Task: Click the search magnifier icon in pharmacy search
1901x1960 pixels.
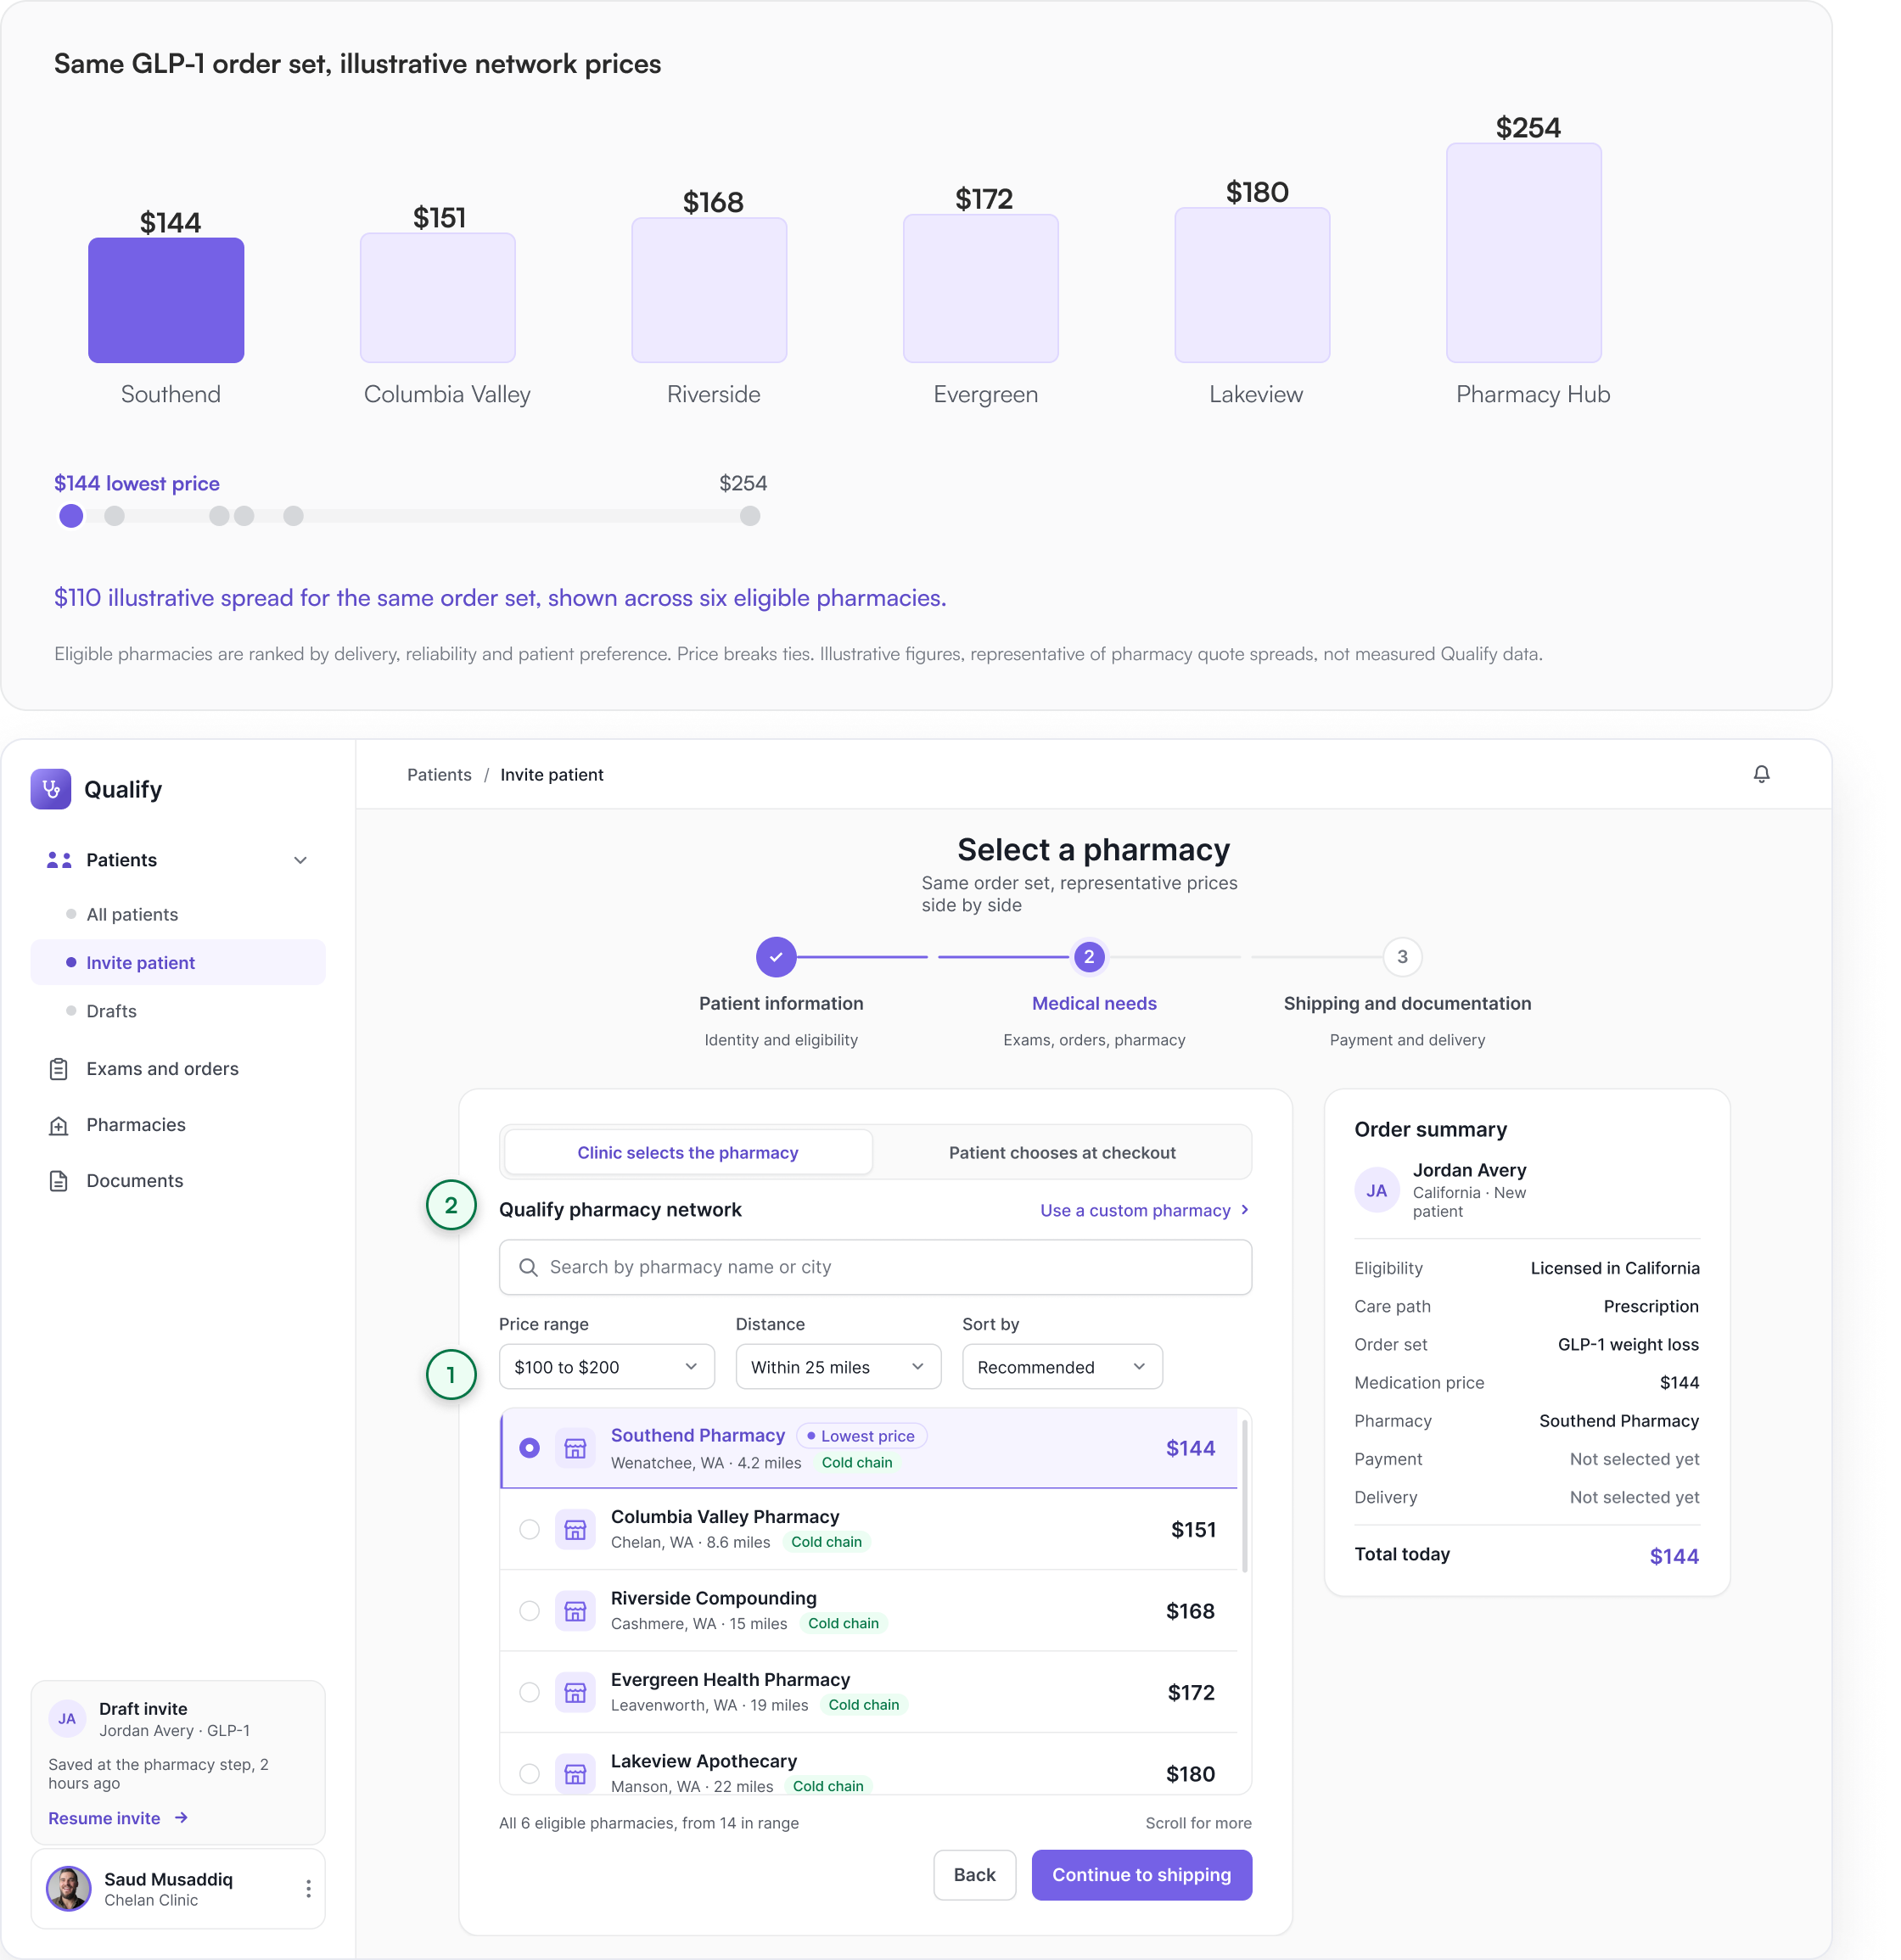Action: 528,1267
